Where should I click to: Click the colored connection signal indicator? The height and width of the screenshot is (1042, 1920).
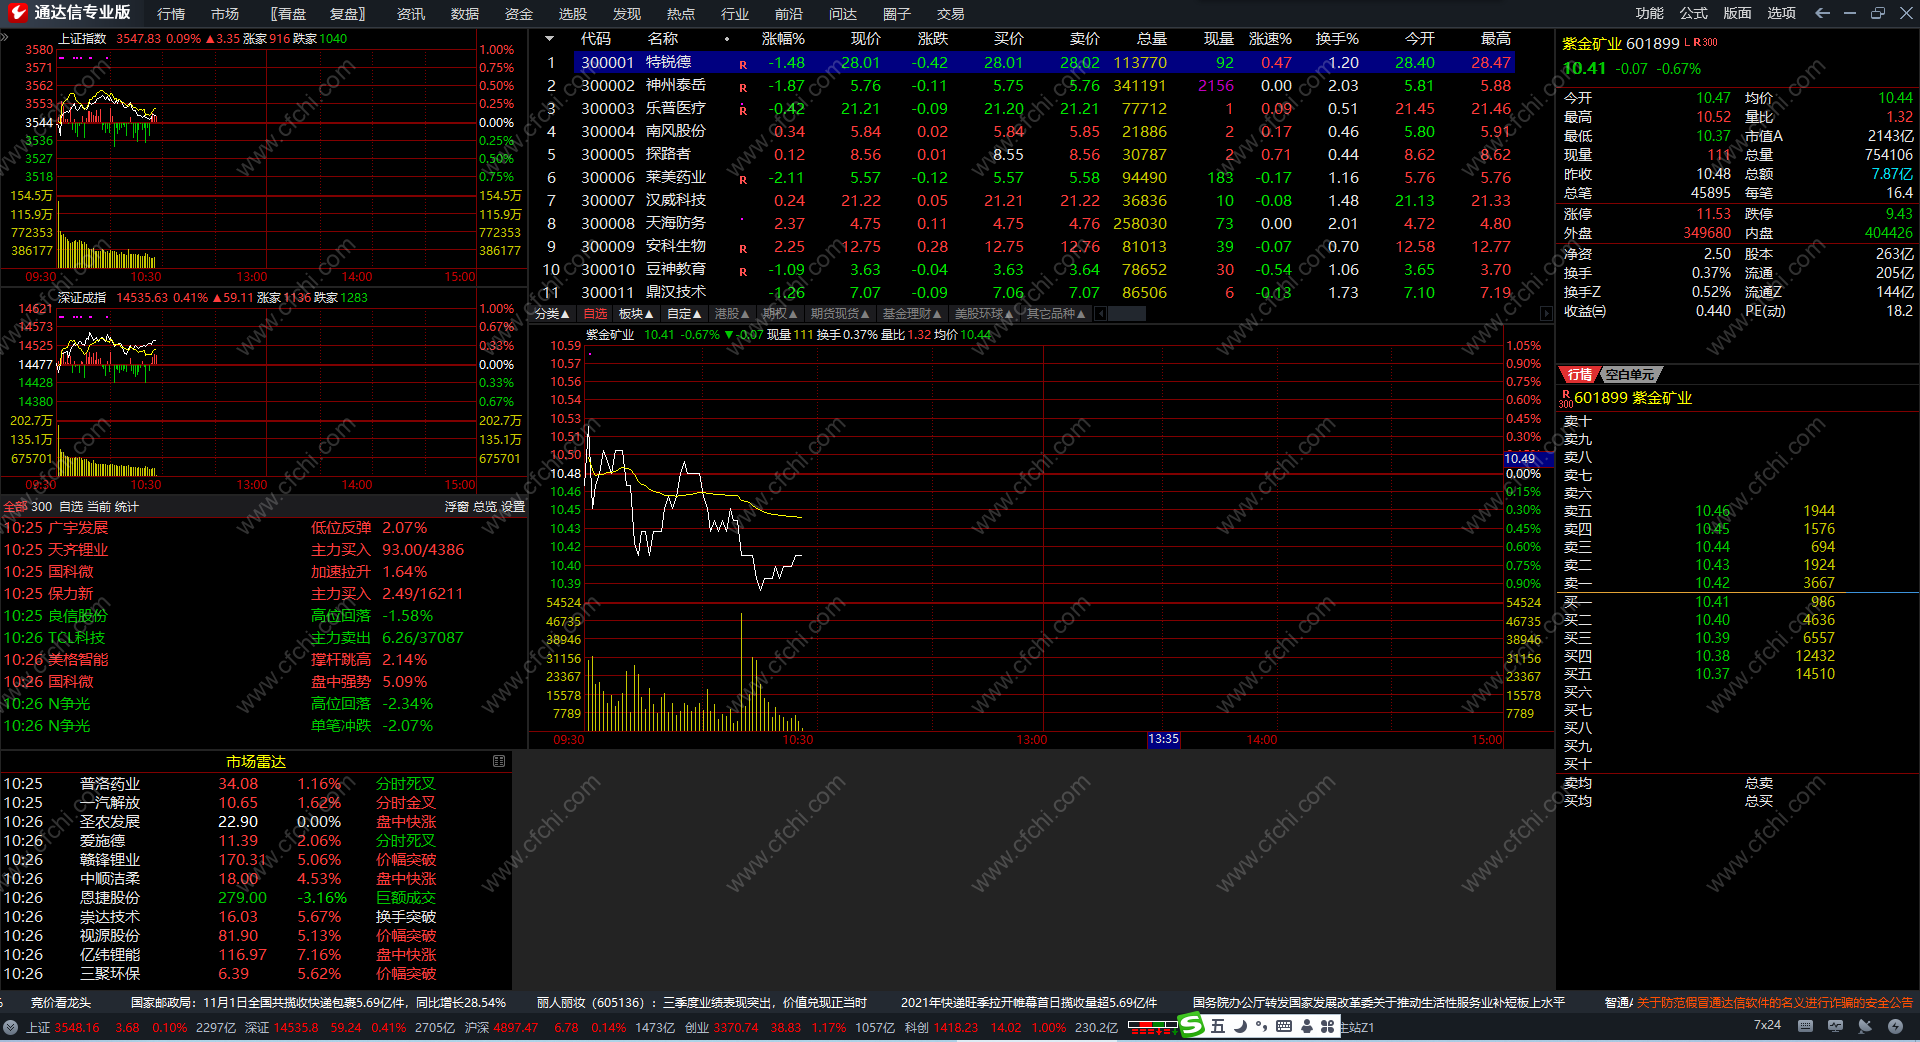[x=1152, y=1026]
